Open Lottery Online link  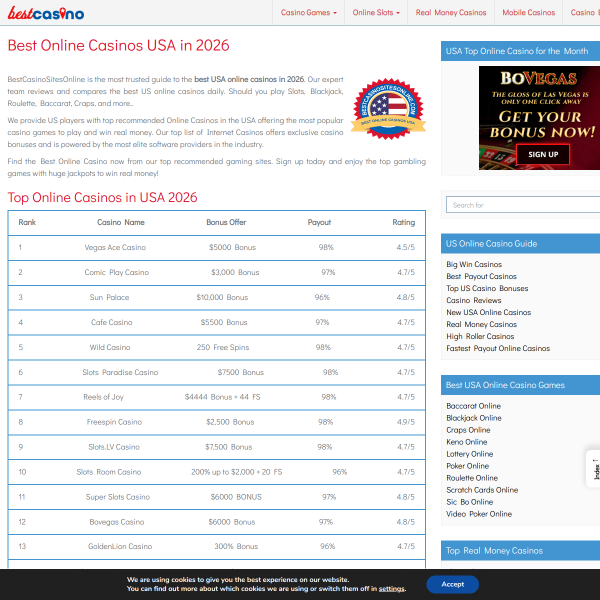(470, 454)
